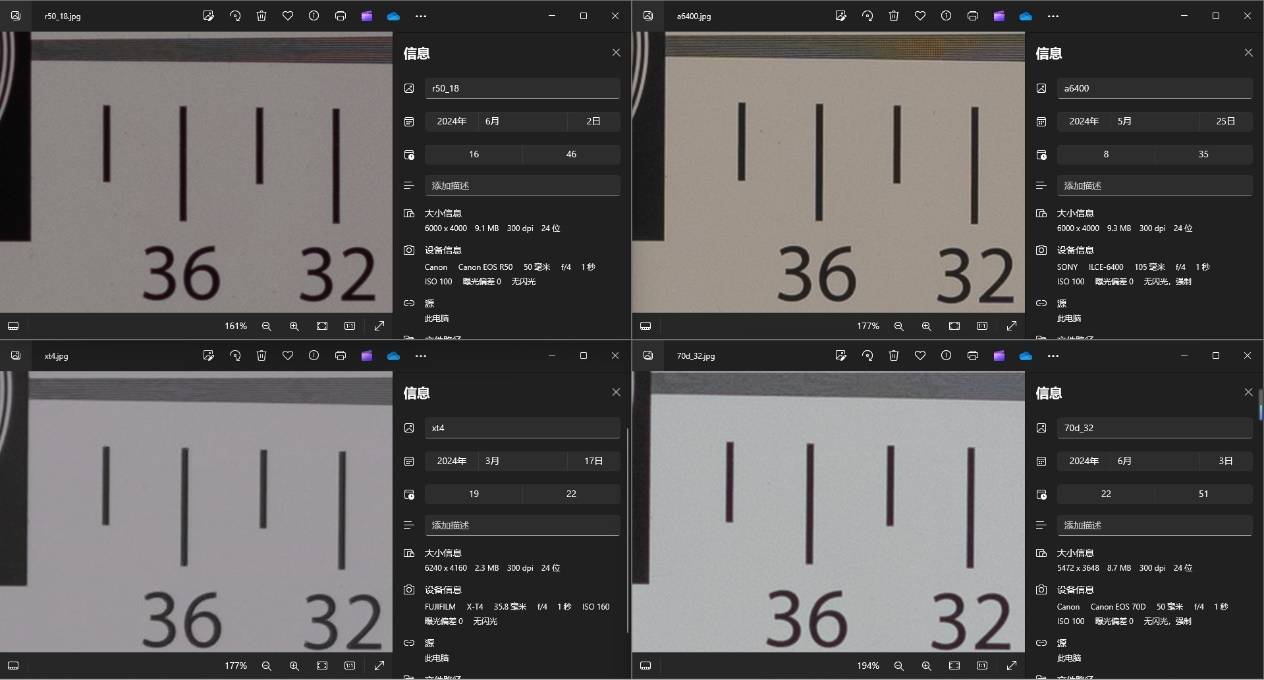Open the See more menu in r50_18.jpg window

point(420,16)
